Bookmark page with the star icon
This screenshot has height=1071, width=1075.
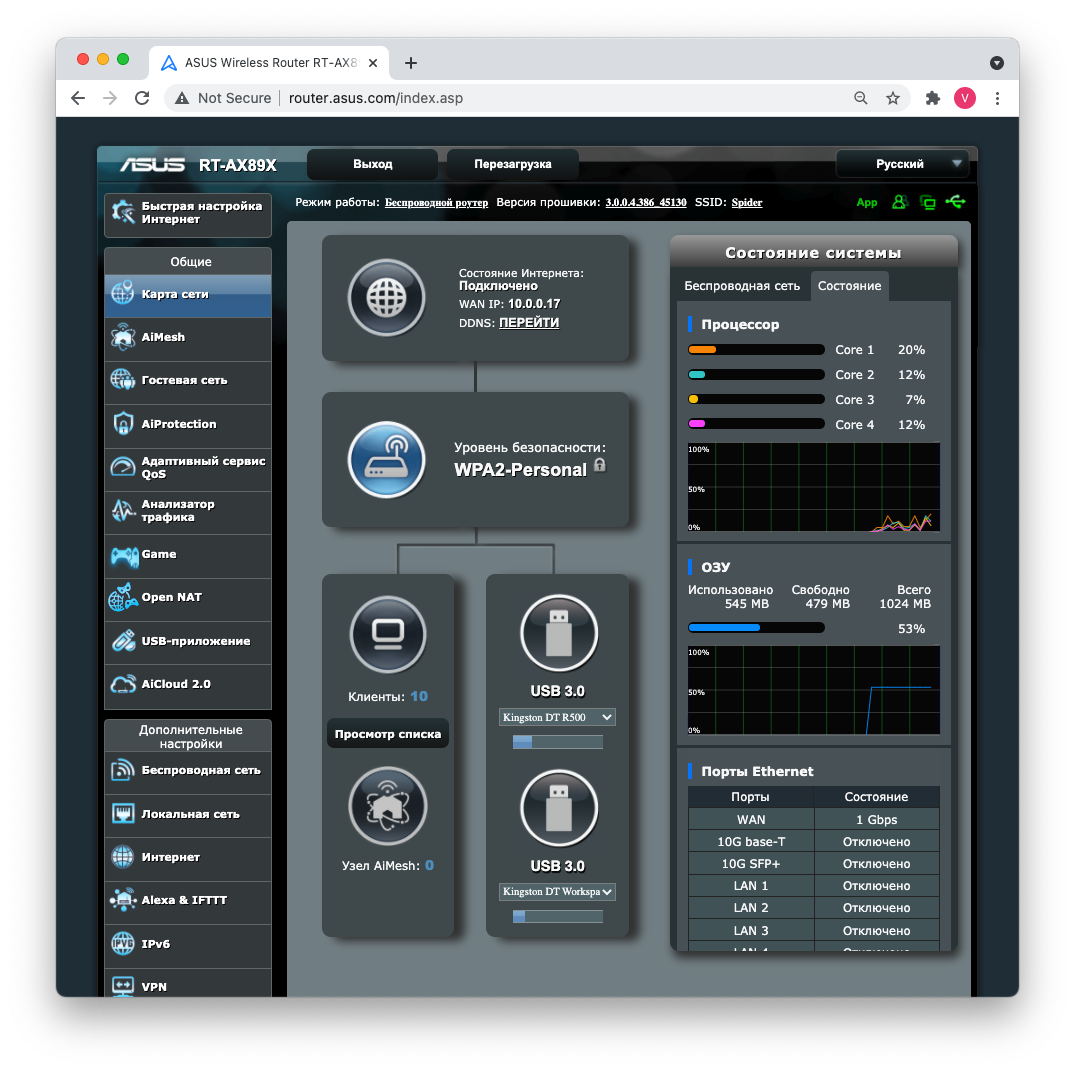[893, 98]
